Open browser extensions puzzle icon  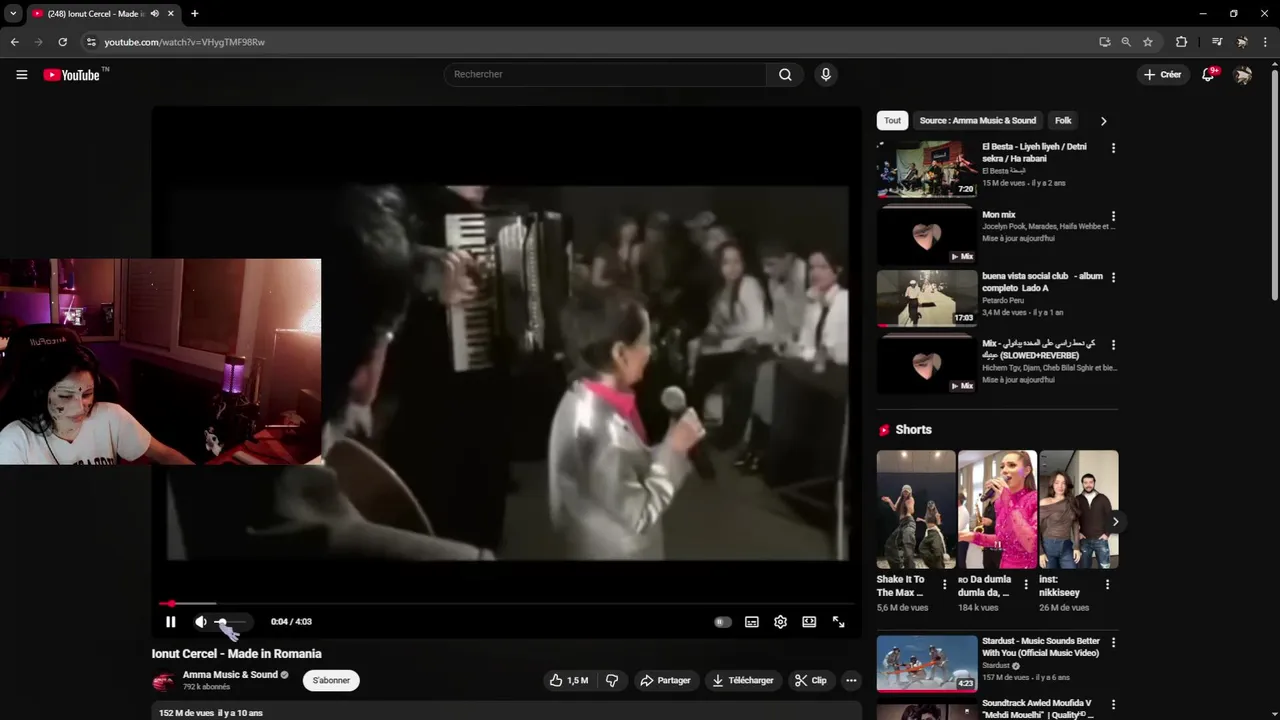tap(1181, 42)
